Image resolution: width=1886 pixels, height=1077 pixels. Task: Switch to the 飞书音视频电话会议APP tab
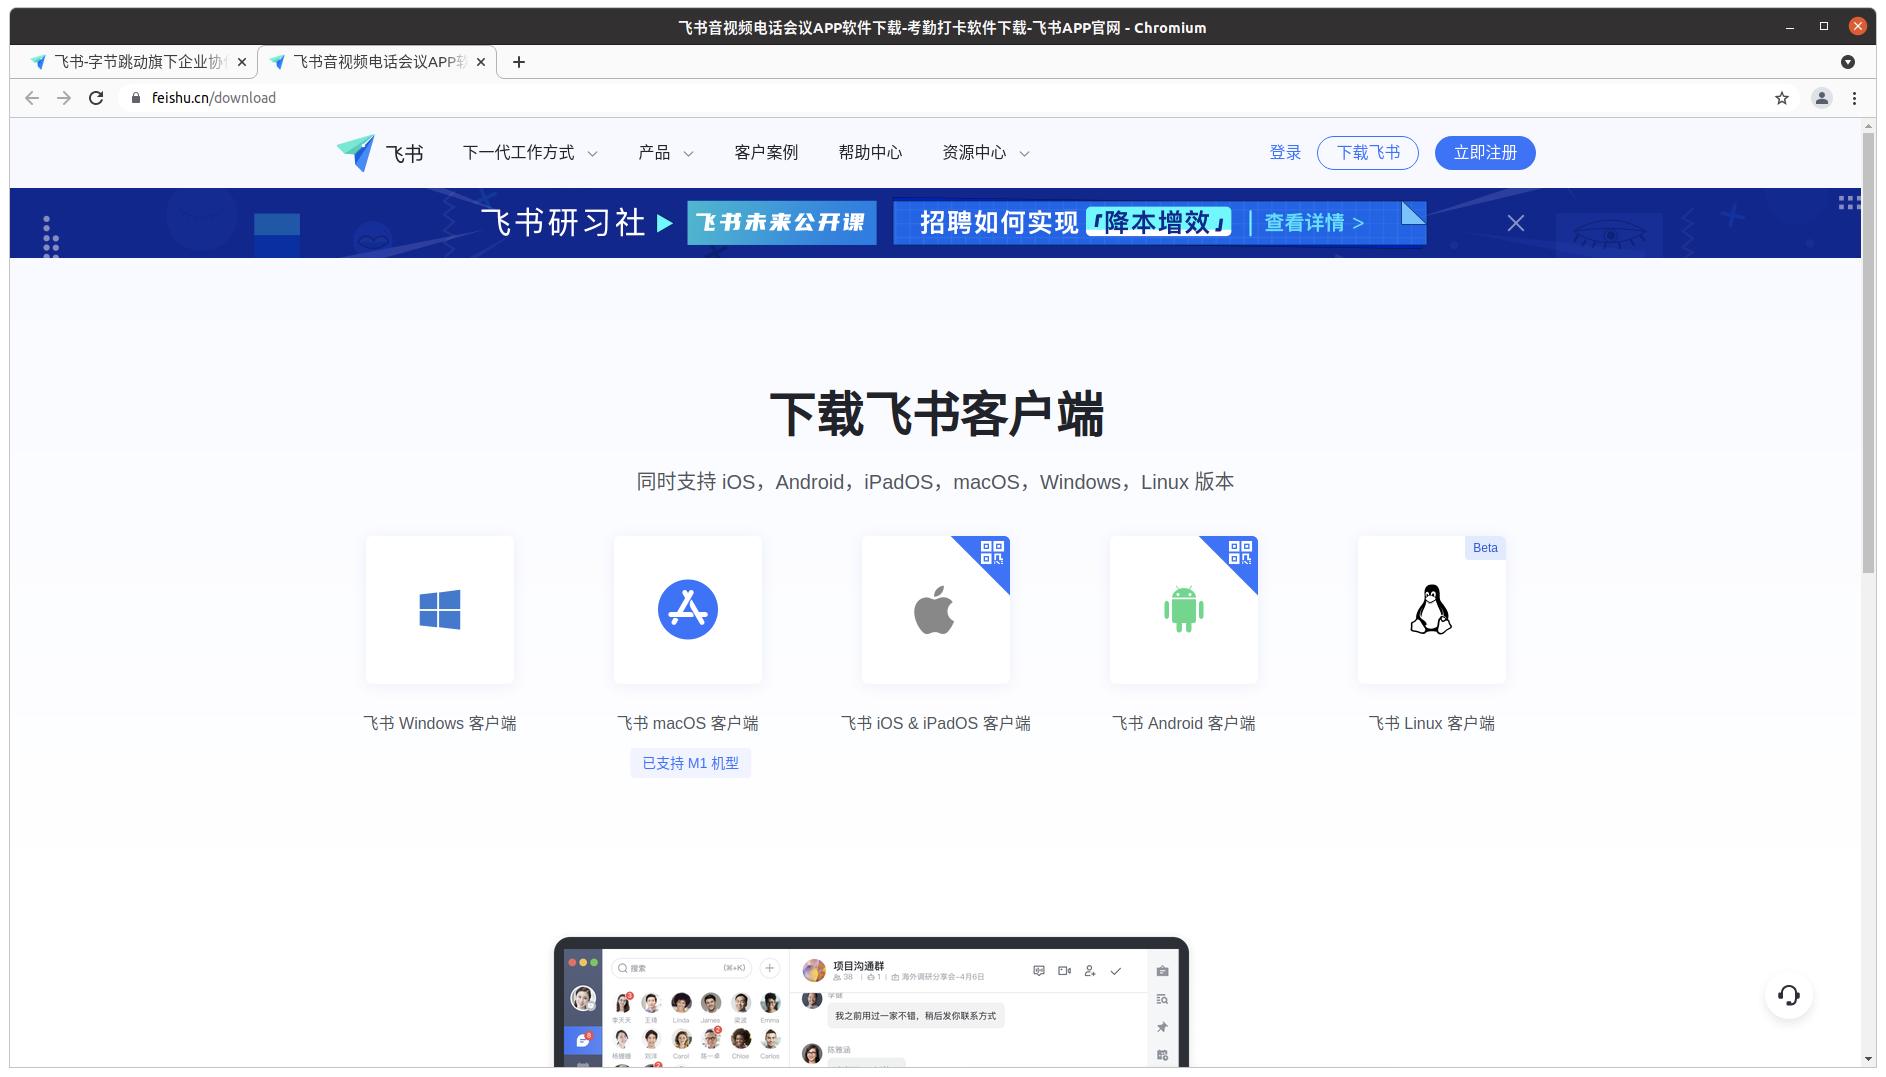(376, 62)
